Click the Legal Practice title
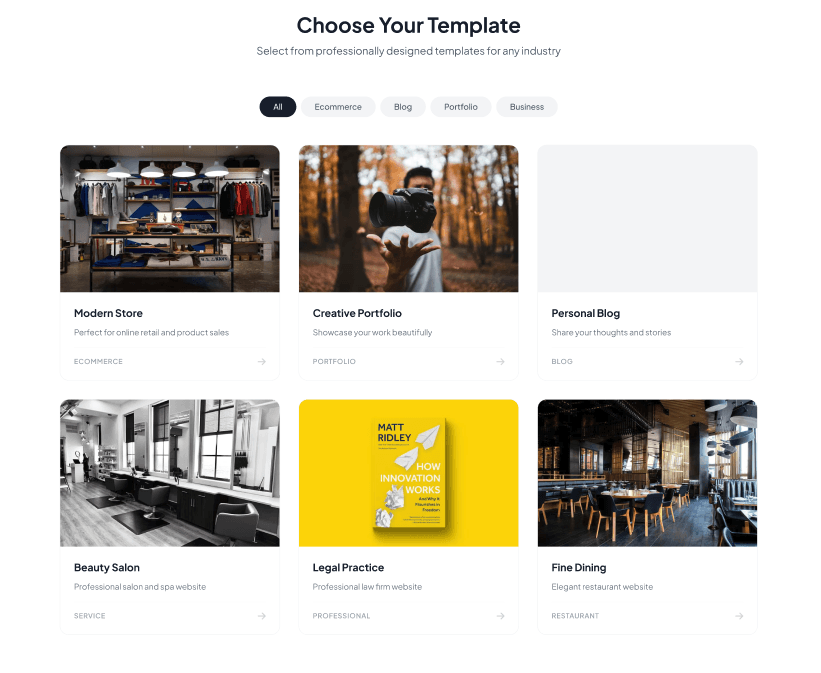 [x=348, y=568]
